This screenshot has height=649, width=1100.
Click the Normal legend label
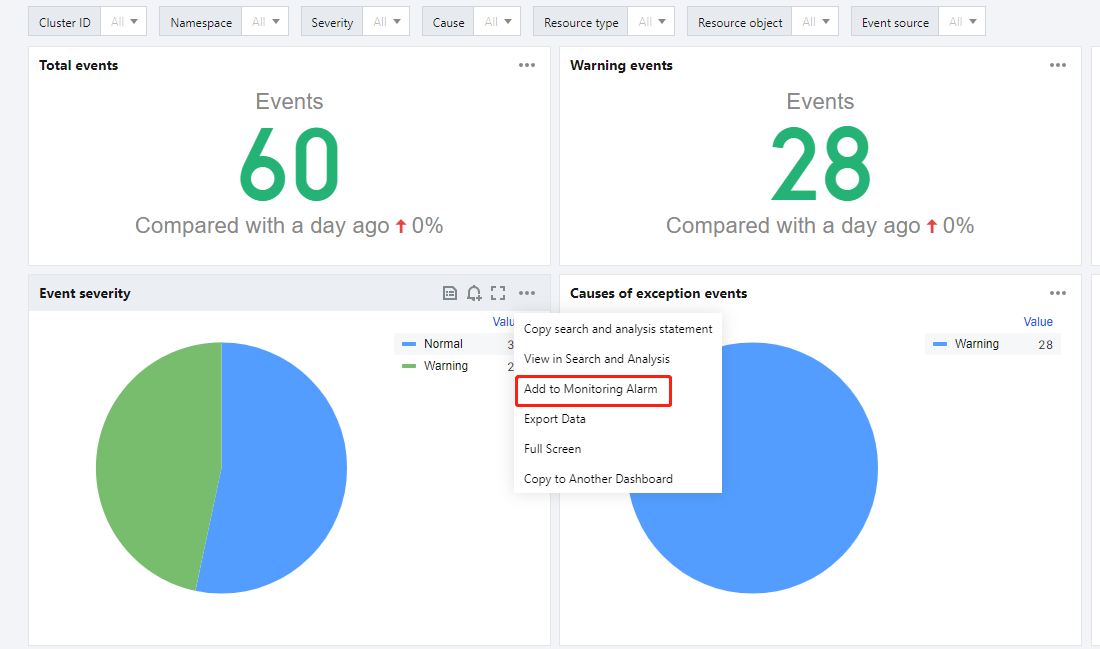(443, 344)
